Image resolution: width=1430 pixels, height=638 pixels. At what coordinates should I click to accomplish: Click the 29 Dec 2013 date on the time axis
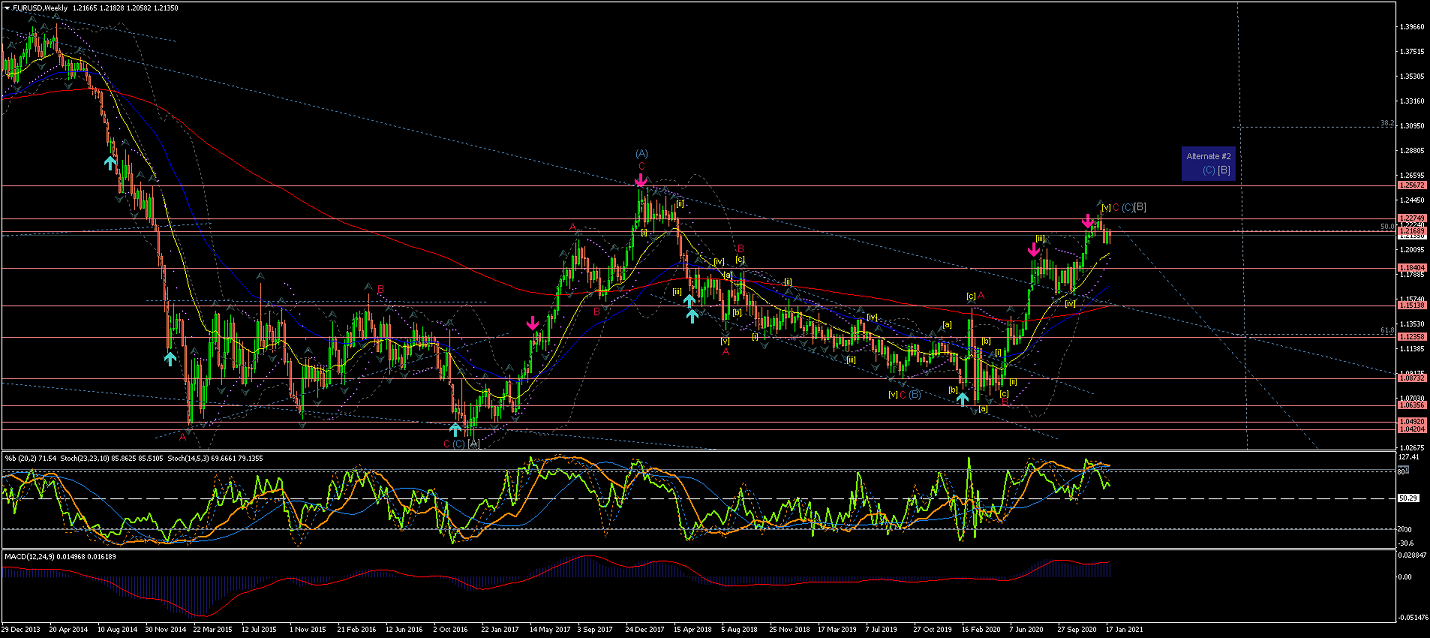pyautogui.click(x=22, y=630)
